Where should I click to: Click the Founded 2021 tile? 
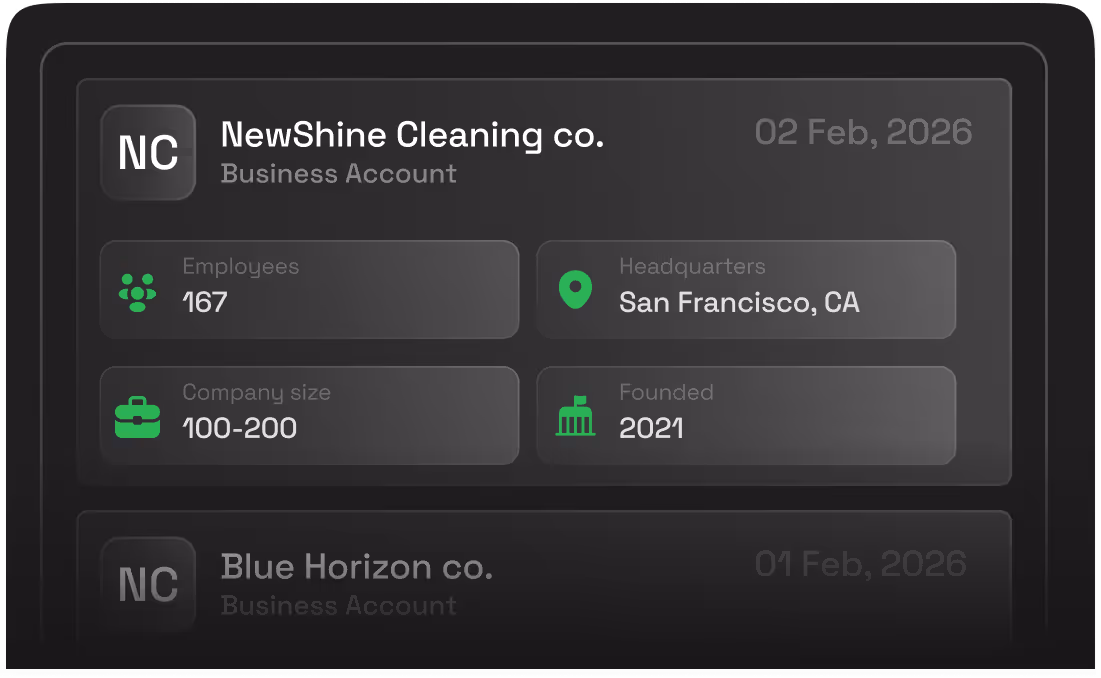(x=746, y=416)
